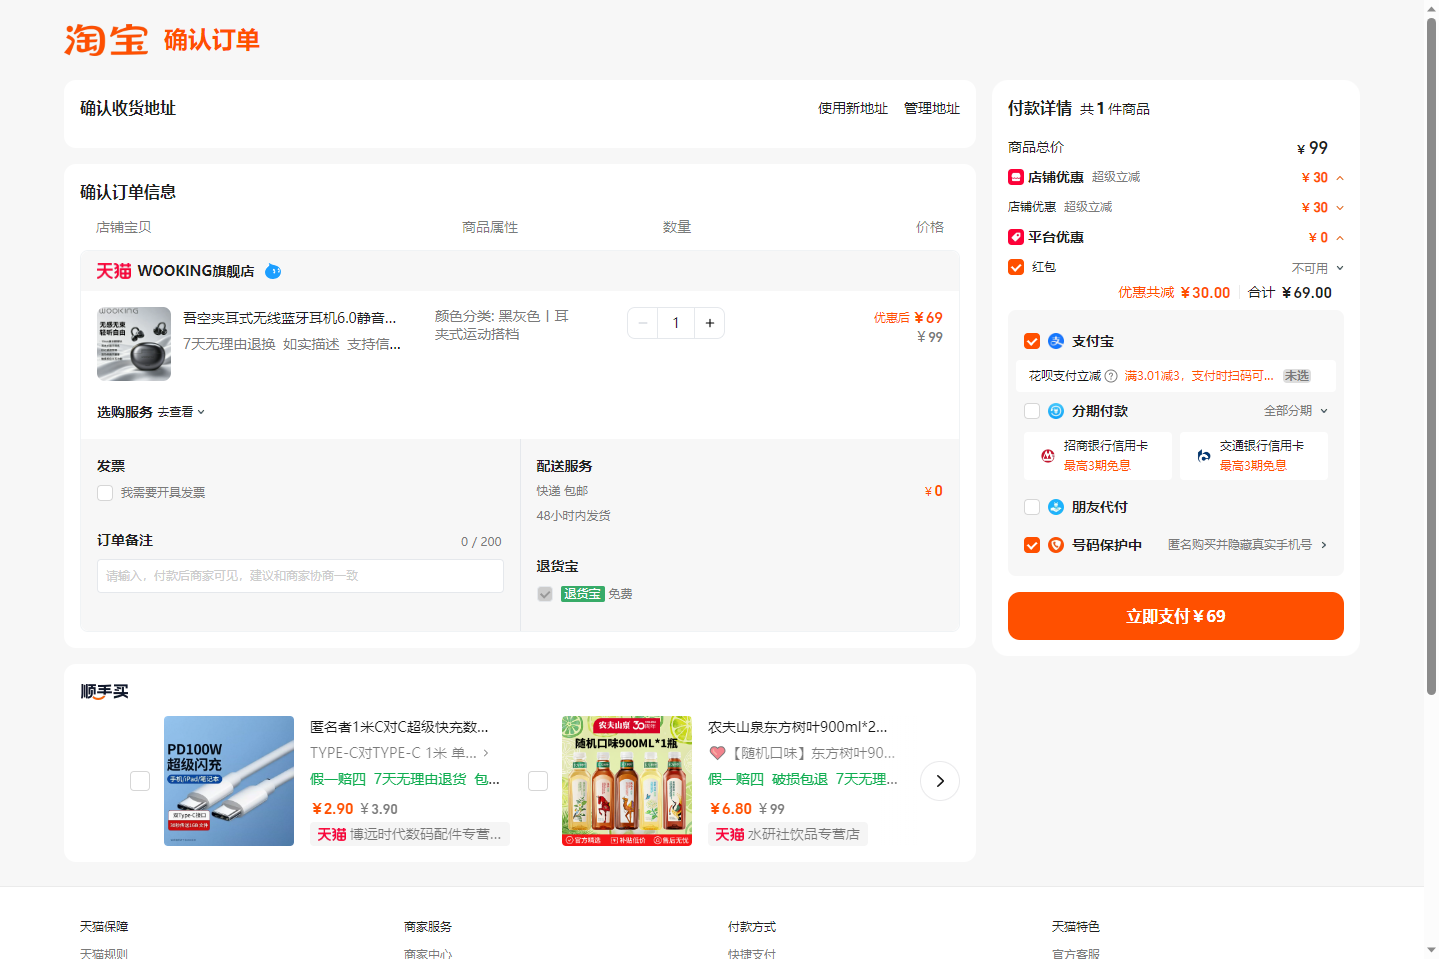Click the earphone product thumbnail
Screen dimensions: 1439x959
[134, 344]
